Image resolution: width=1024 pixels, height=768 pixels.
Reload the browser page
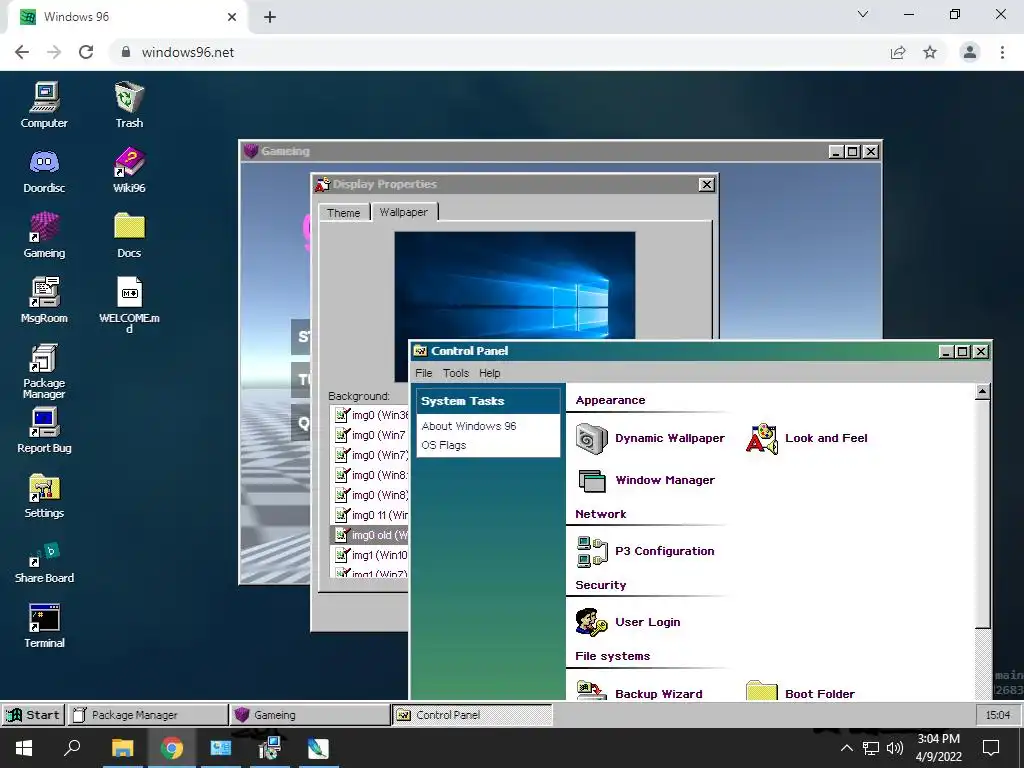pyautogui.click(x=86, y=52)
